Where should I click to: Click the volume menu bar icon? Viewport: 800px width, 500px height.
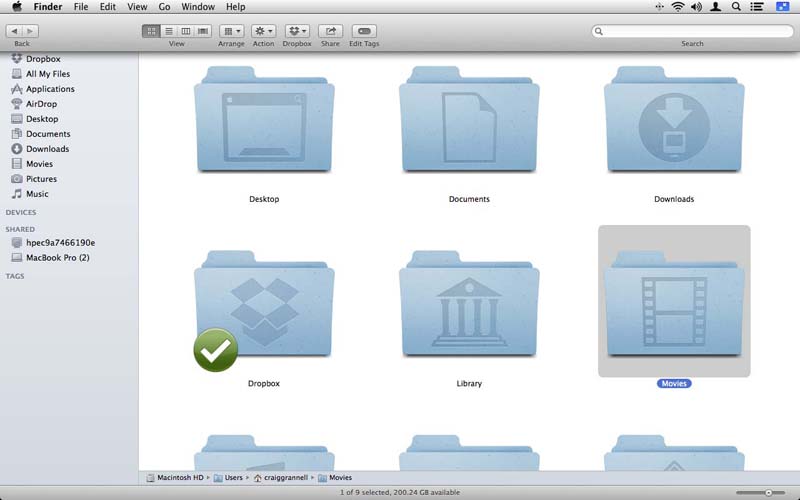point(696,7)
